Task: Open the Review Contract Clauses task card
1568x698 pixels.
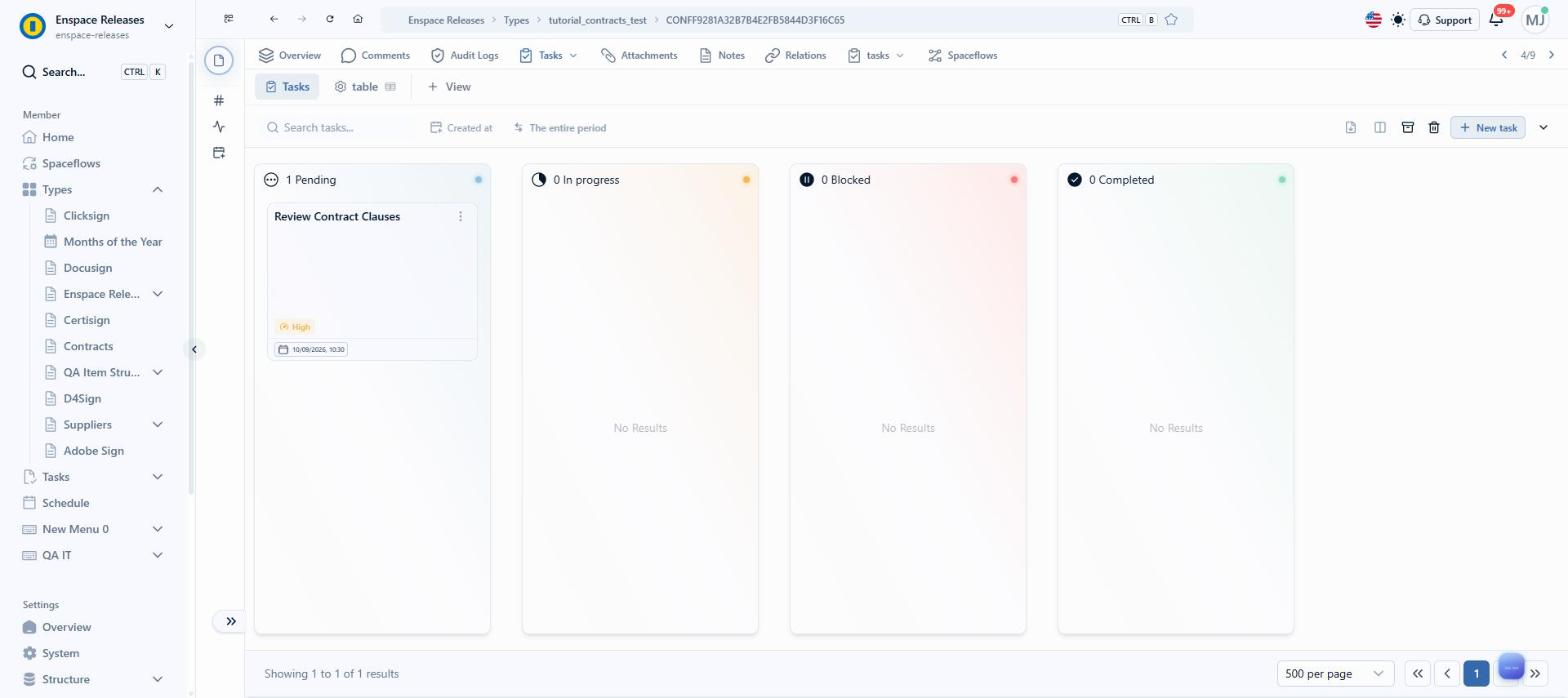Action: point(372,281)
